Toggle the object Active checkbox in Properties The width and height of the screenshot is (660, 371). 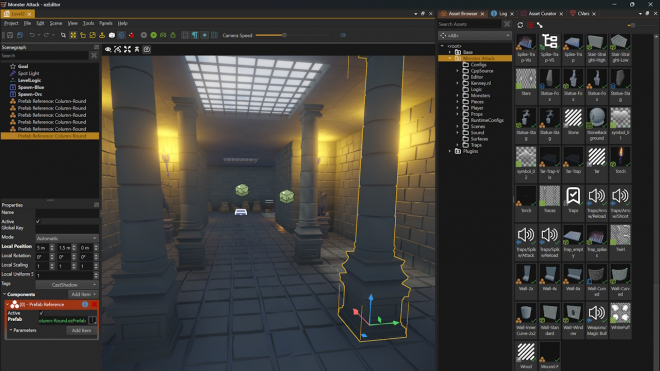[38, 222]
